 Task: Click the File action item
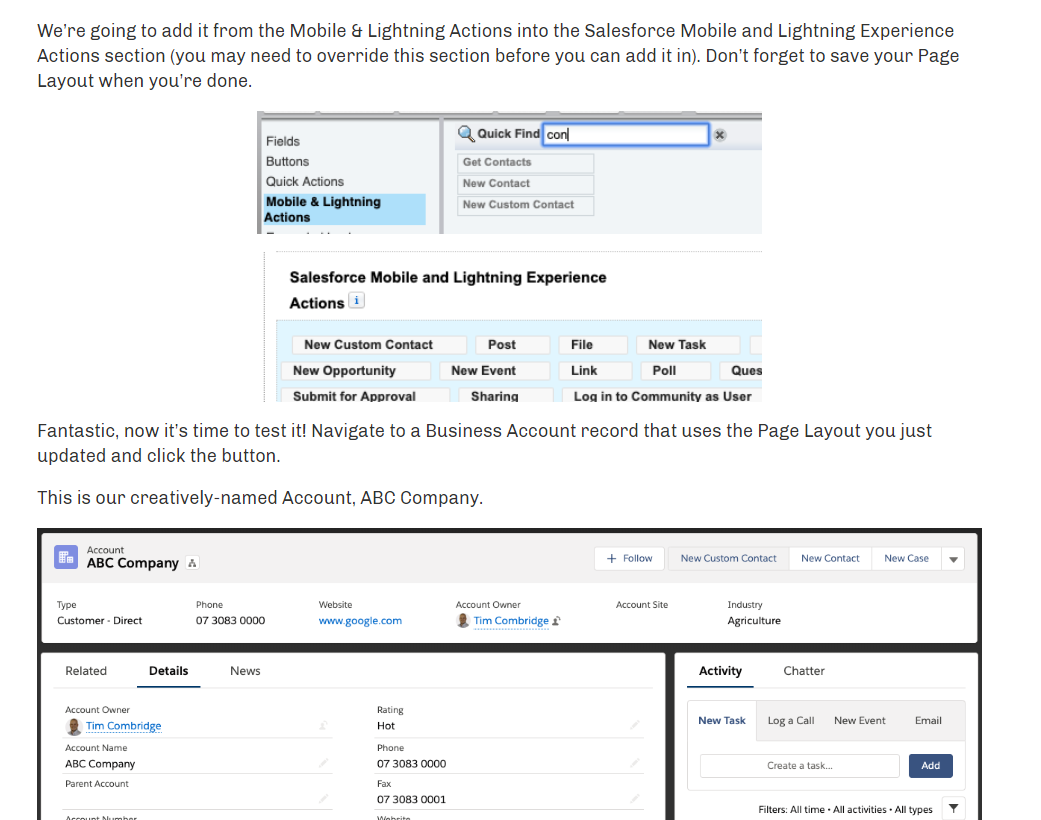[594, 345]
